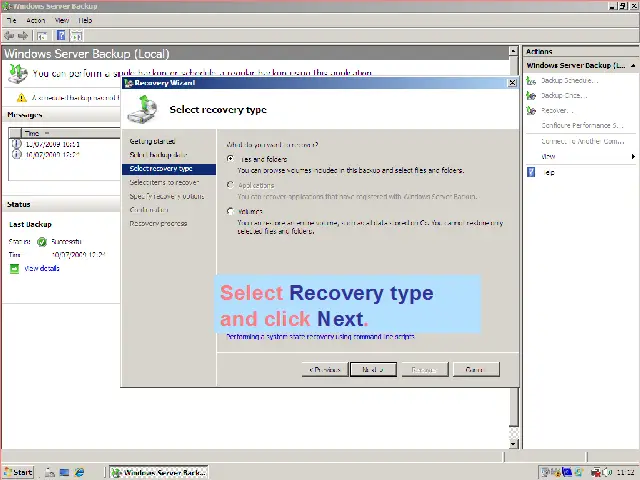
Task: Click the show/hide action pane toolbar icon
Action: tap(76, 36)
